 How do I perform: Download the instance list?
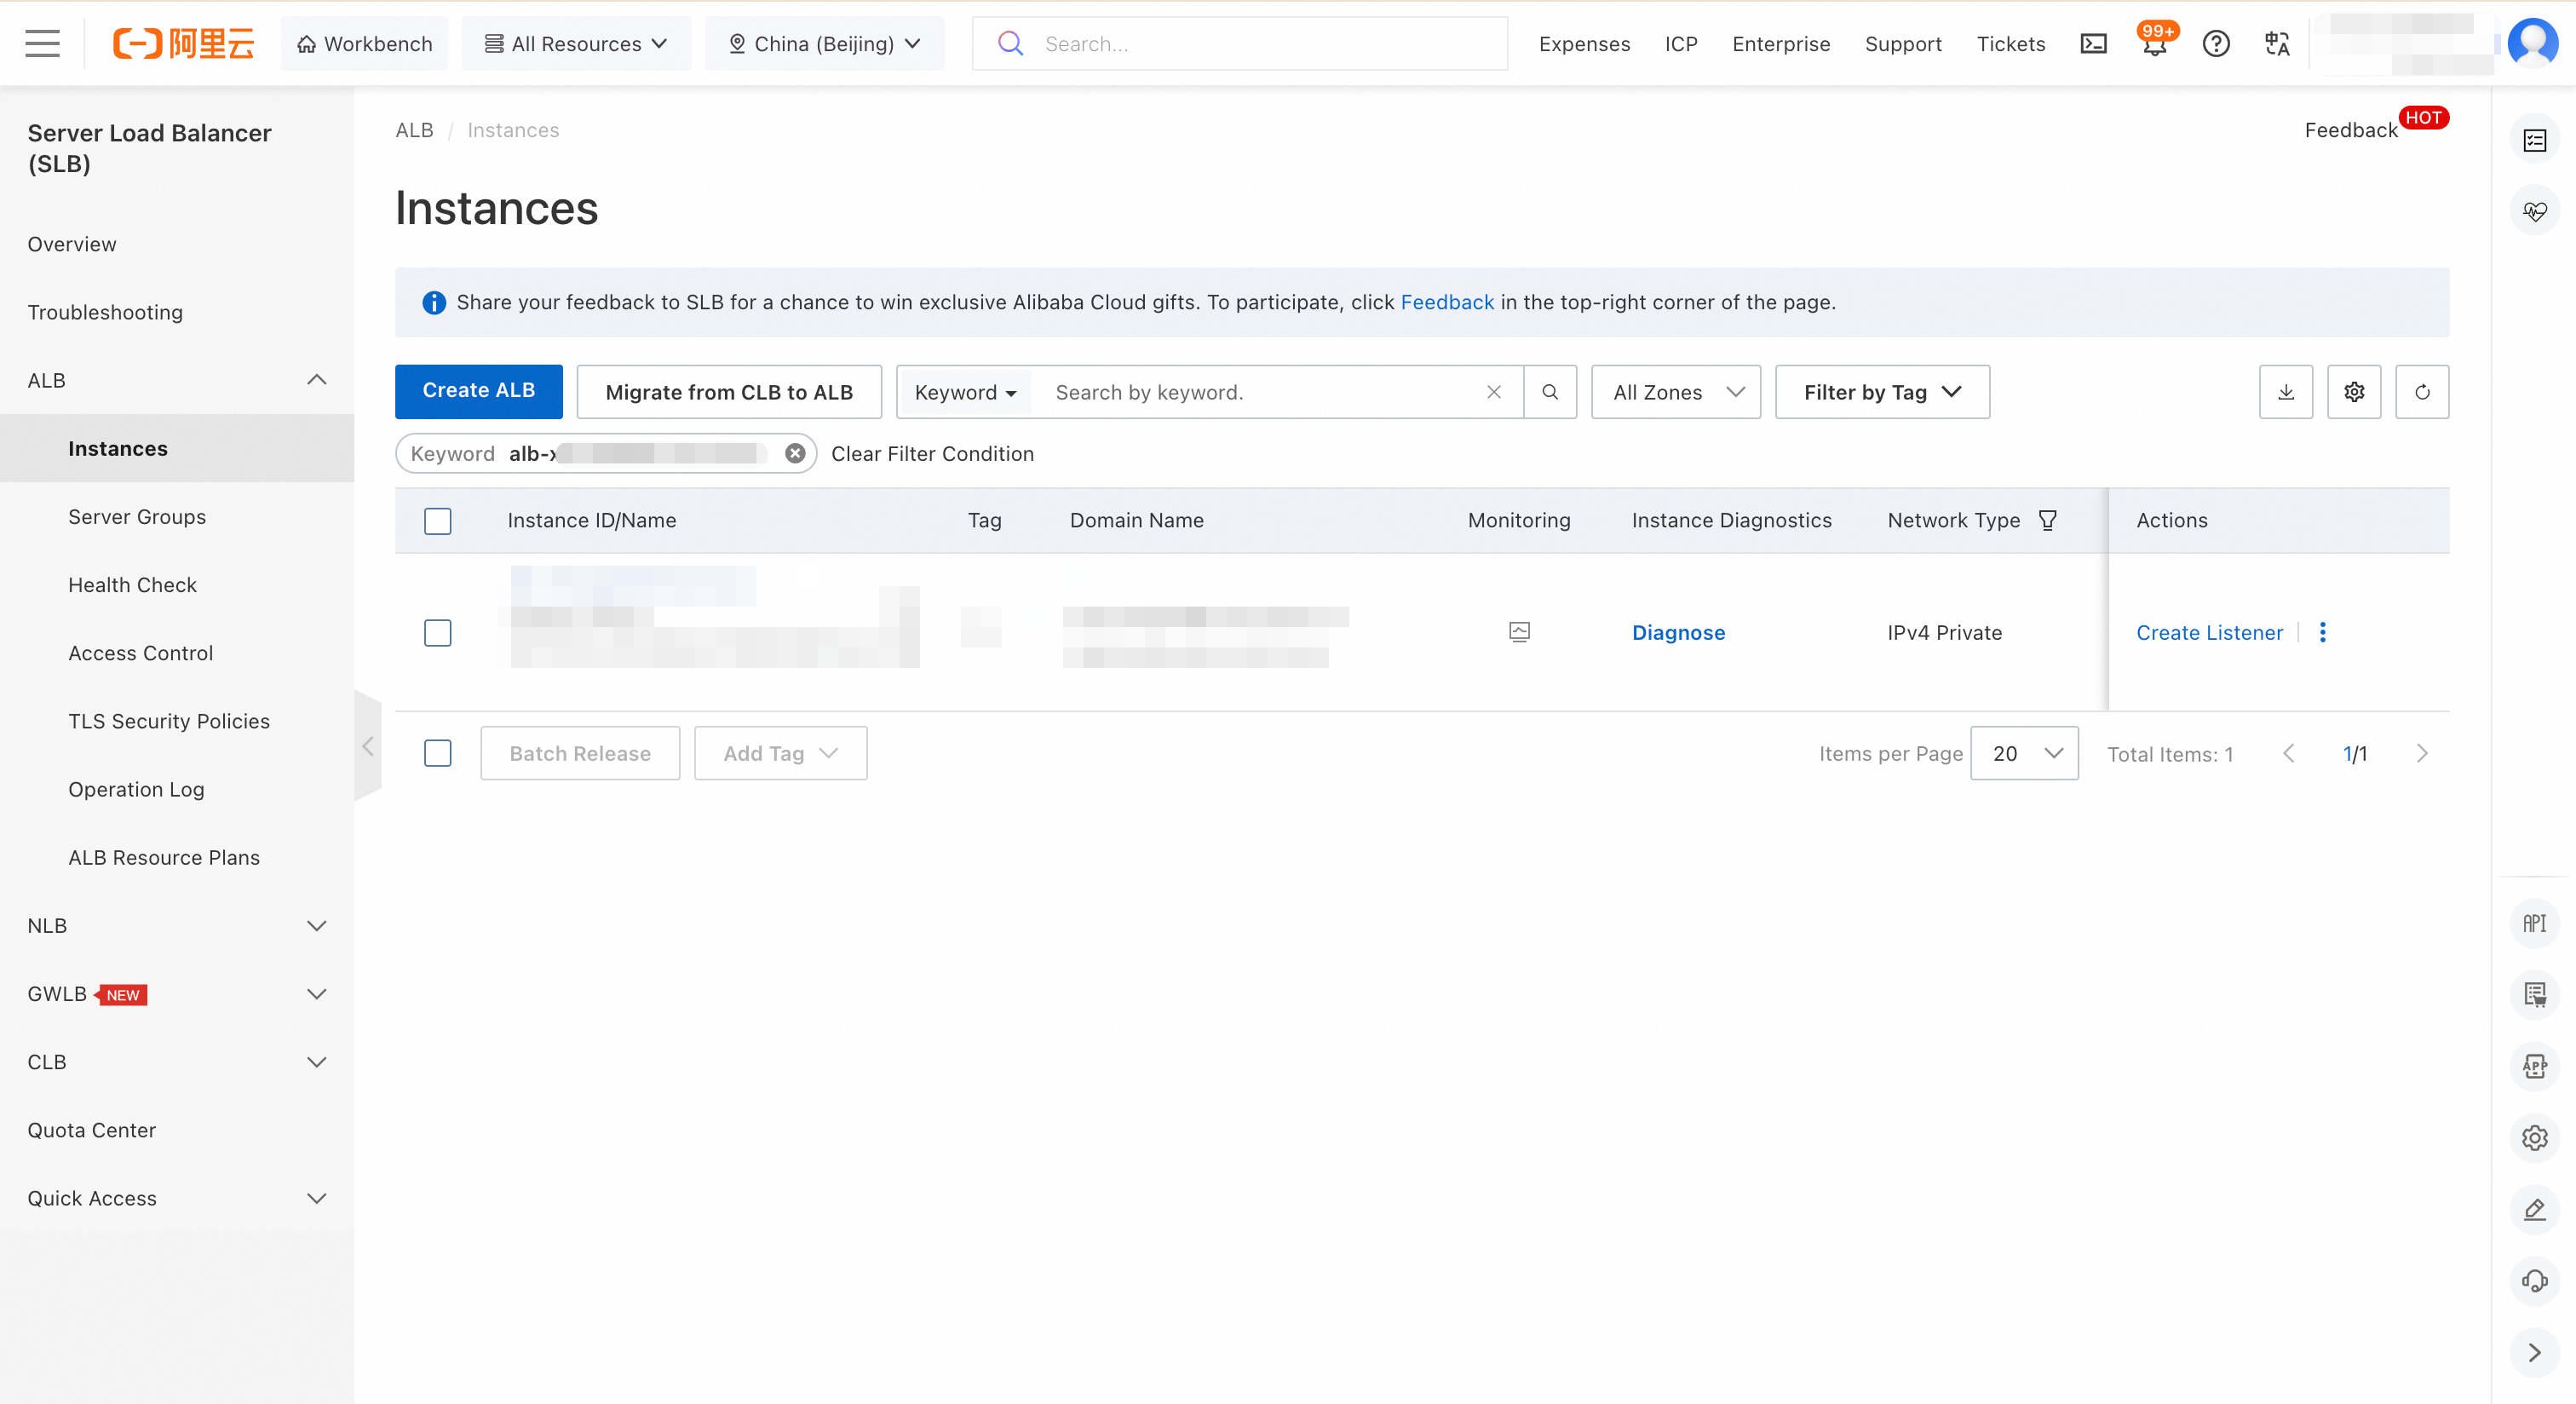(2286, 392)
